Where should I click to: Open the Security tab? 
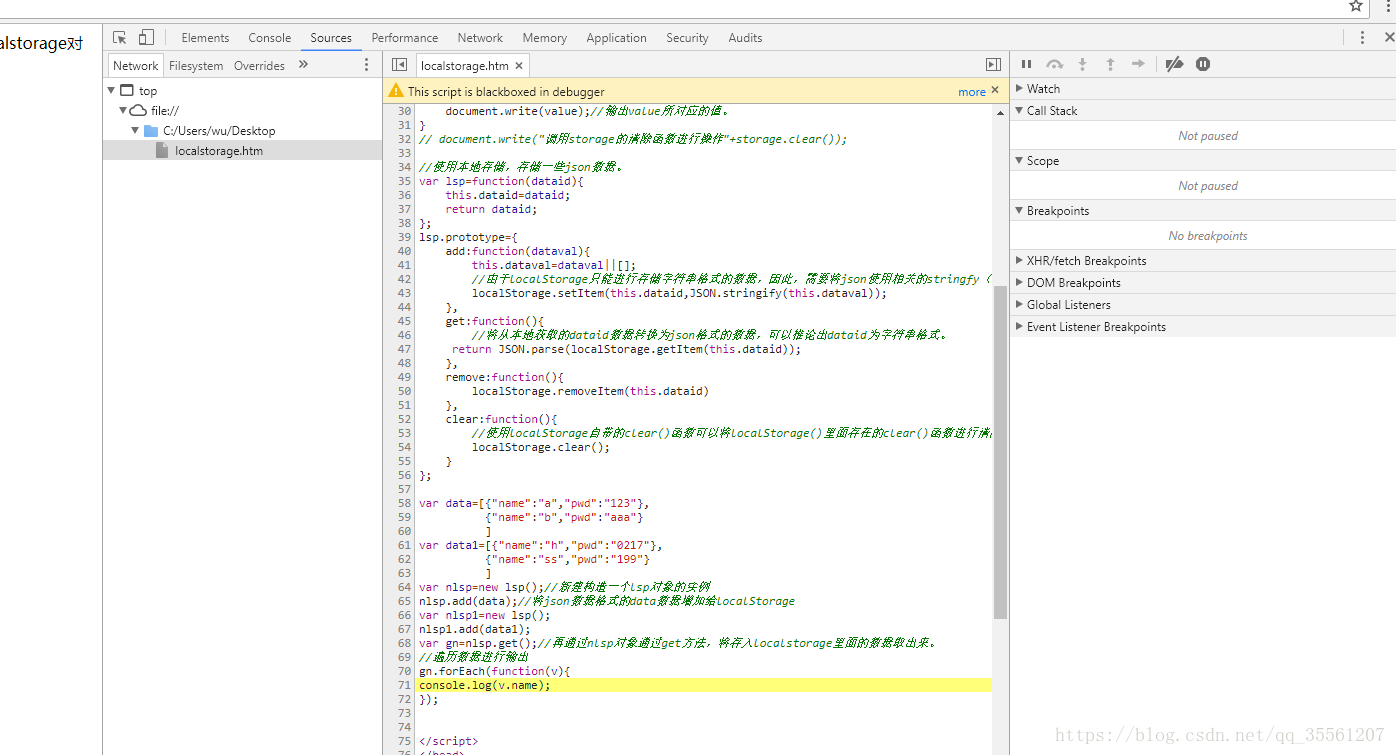point(687,38)
